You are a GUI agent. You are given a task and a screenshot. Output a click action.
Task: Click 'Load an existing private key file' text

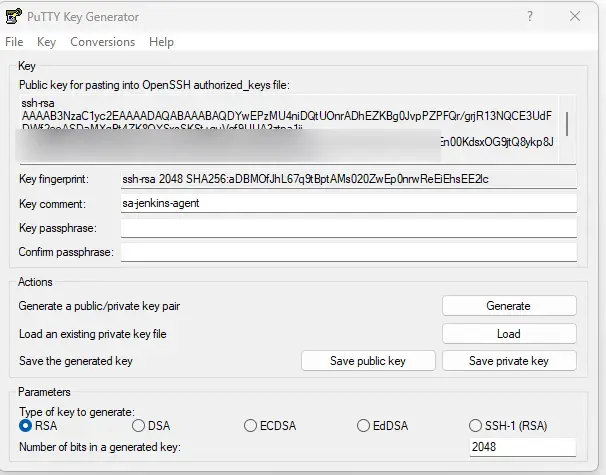93,334
